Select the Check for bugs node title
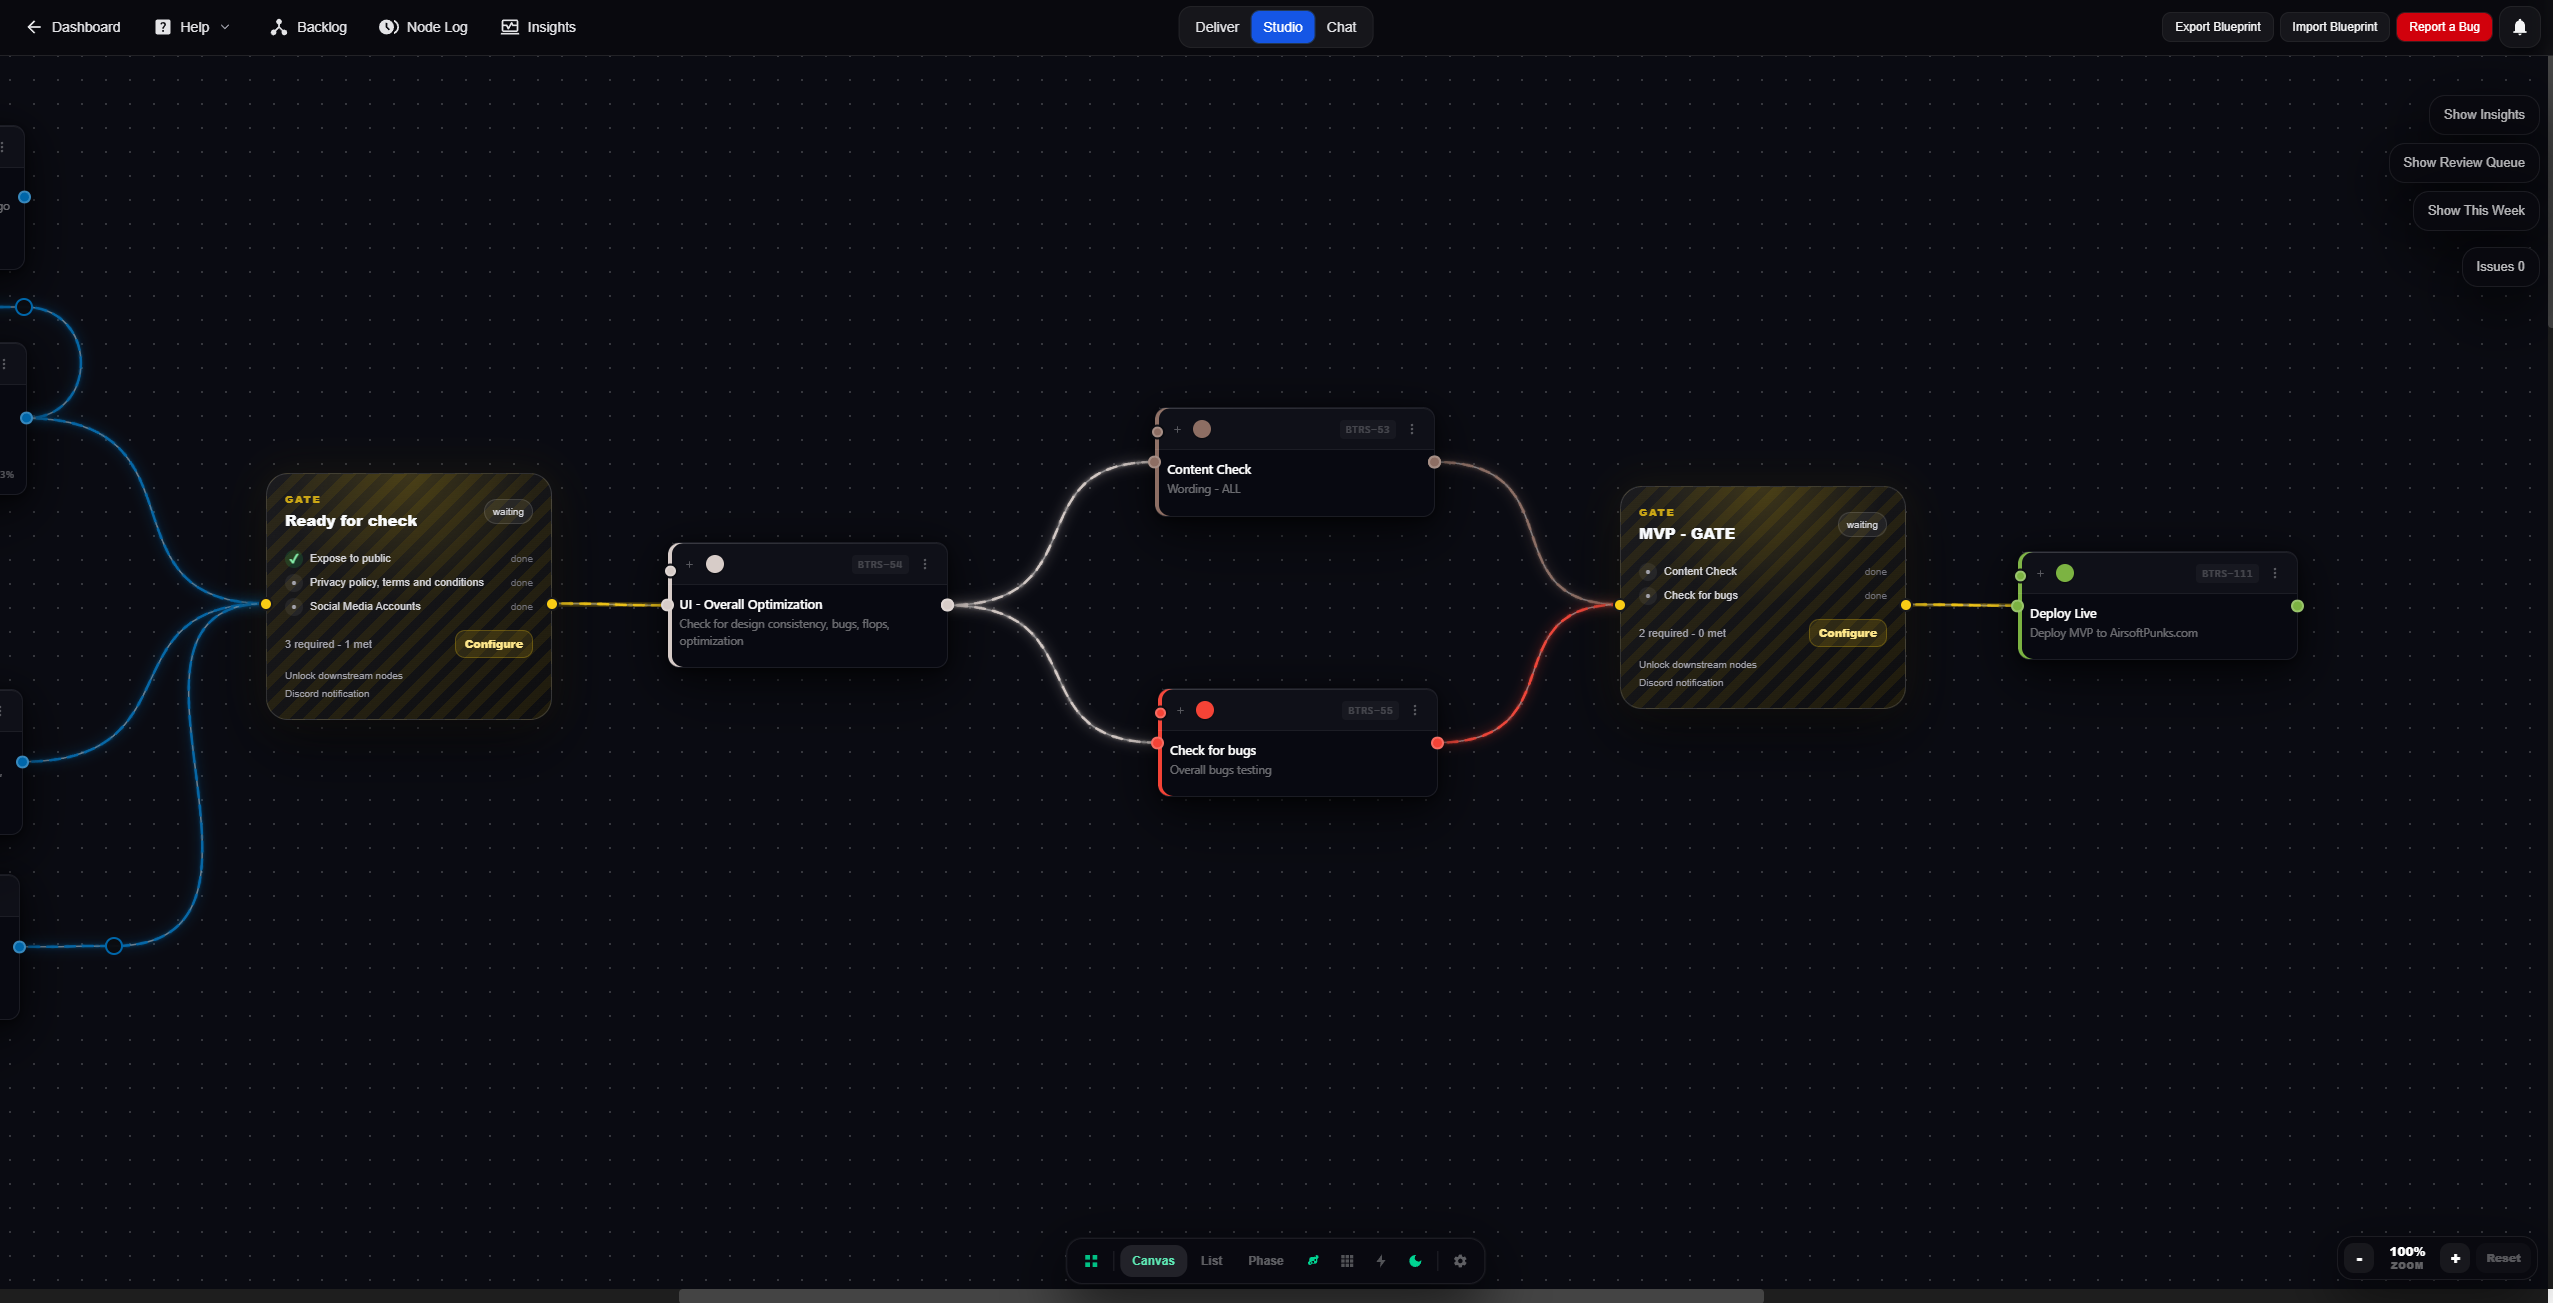 point(1213,750)
